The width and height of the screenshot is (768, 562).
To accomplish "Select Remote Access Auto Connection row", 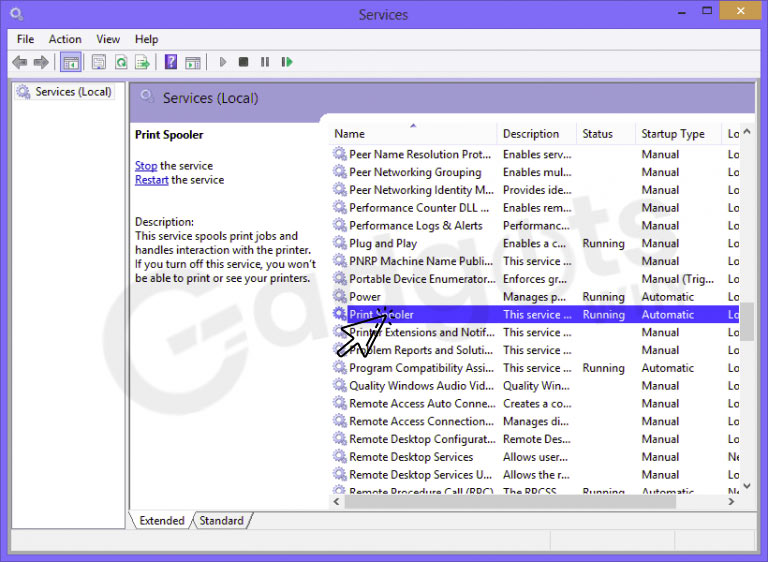I will pos(534,403).
